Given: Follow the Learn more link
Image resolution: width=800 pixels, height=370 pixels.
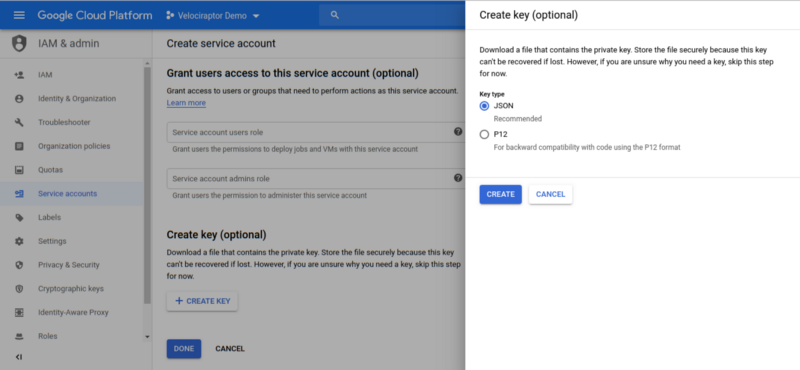Looking at the screenshot, I should click(186, 103).
